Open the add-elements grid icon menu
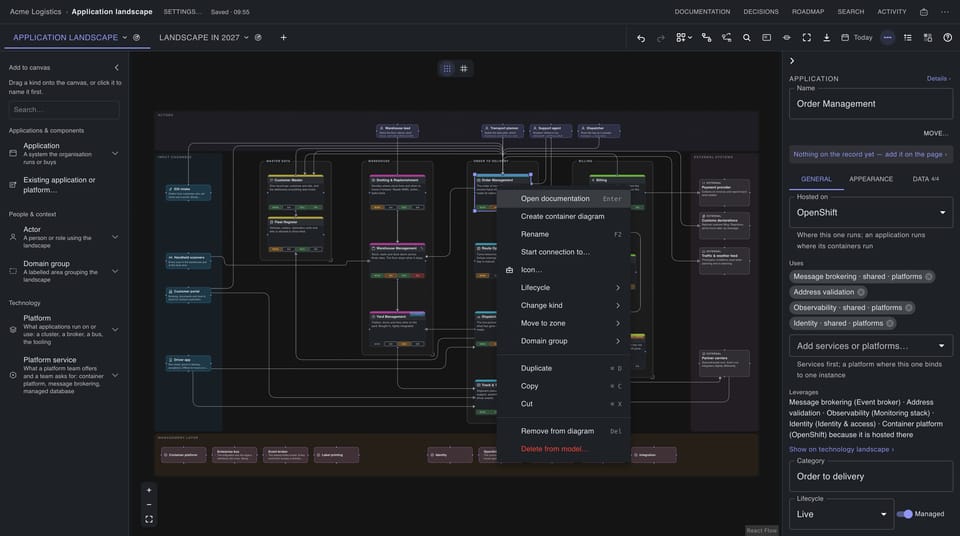The width and height of the screenshot is (960, 536). [x=684, y=38]
